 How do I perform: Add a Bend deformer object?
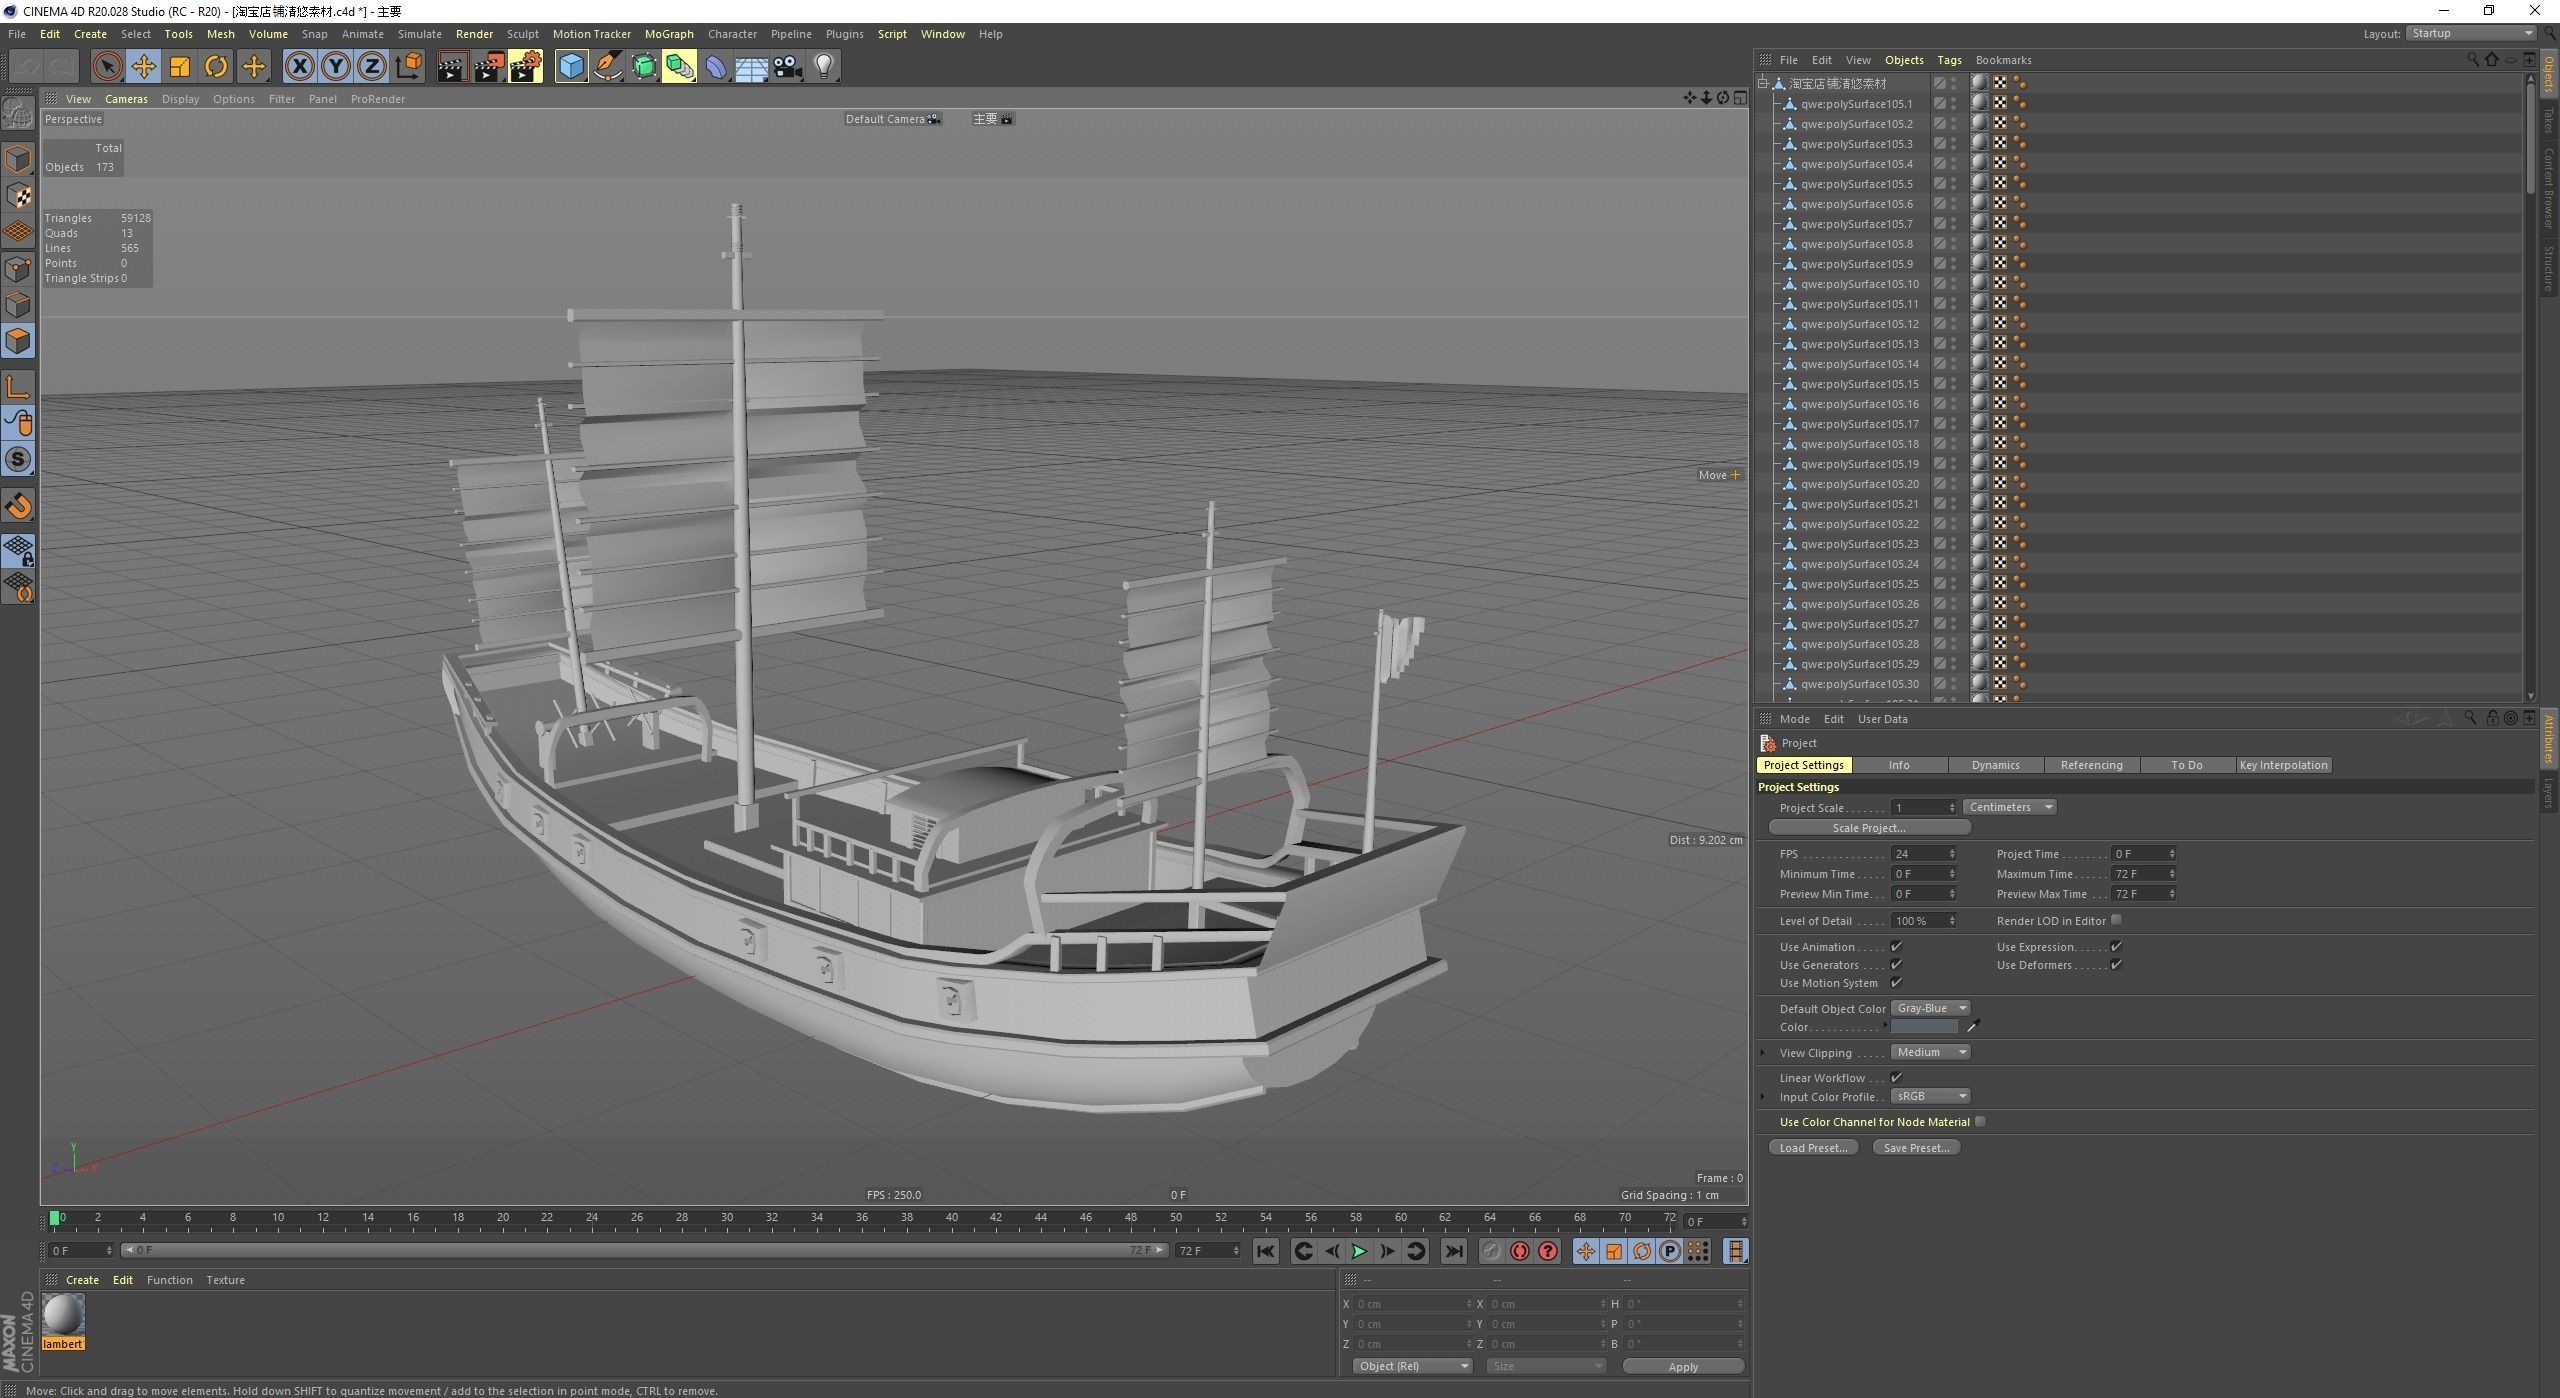716,67
